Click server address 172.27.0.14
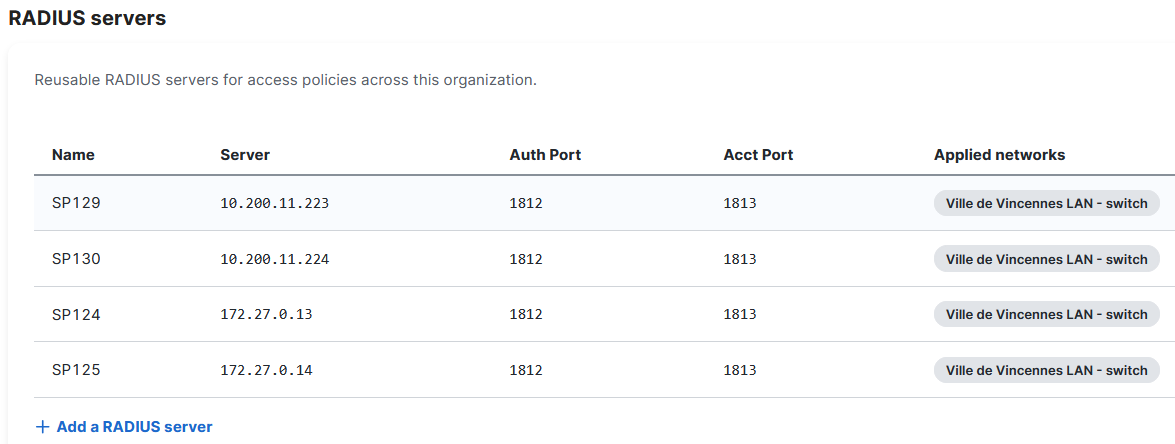 [x=266, y=370]
